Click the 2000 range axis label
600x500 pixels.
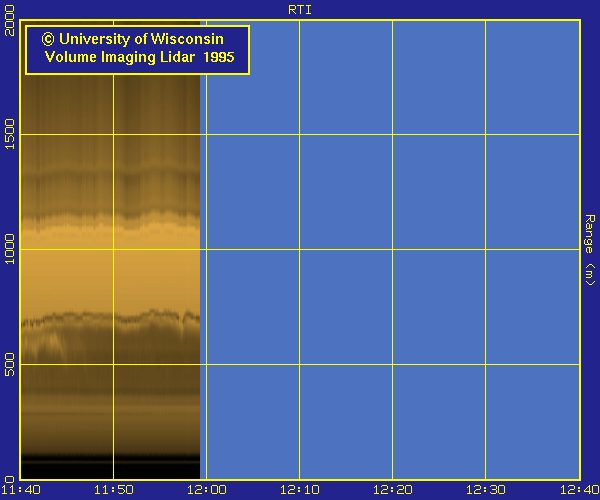(9, 21)
